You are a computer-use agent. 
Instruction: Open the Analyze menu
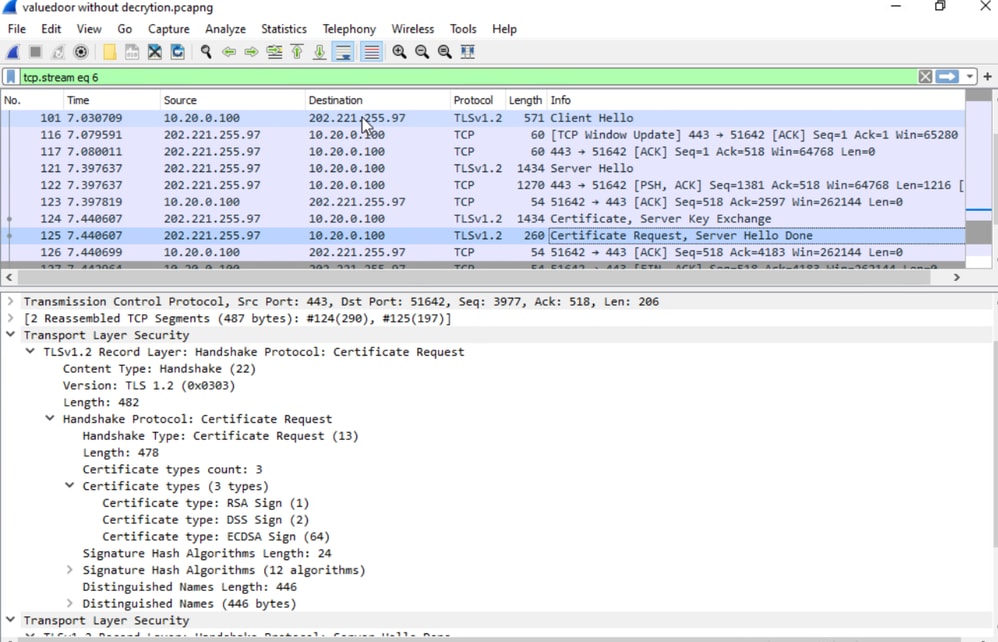[x=225, y=29]
